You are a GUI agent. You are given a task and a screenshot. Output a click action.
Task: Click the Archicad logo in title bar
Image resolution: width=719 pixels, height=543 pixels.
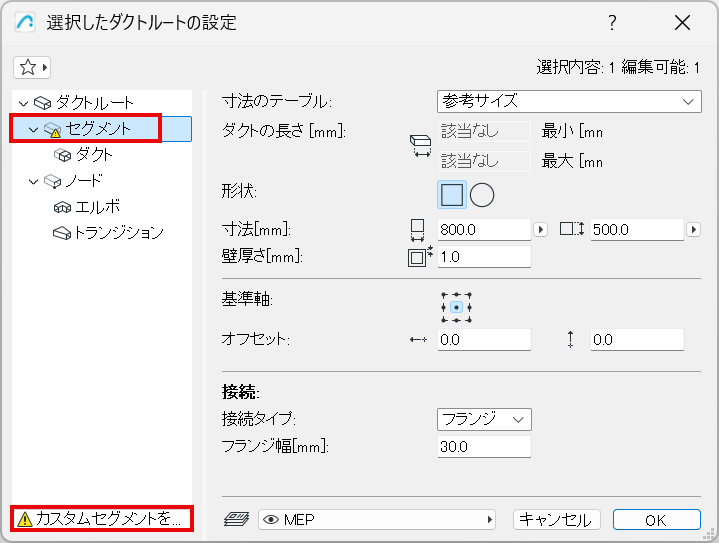25,22
